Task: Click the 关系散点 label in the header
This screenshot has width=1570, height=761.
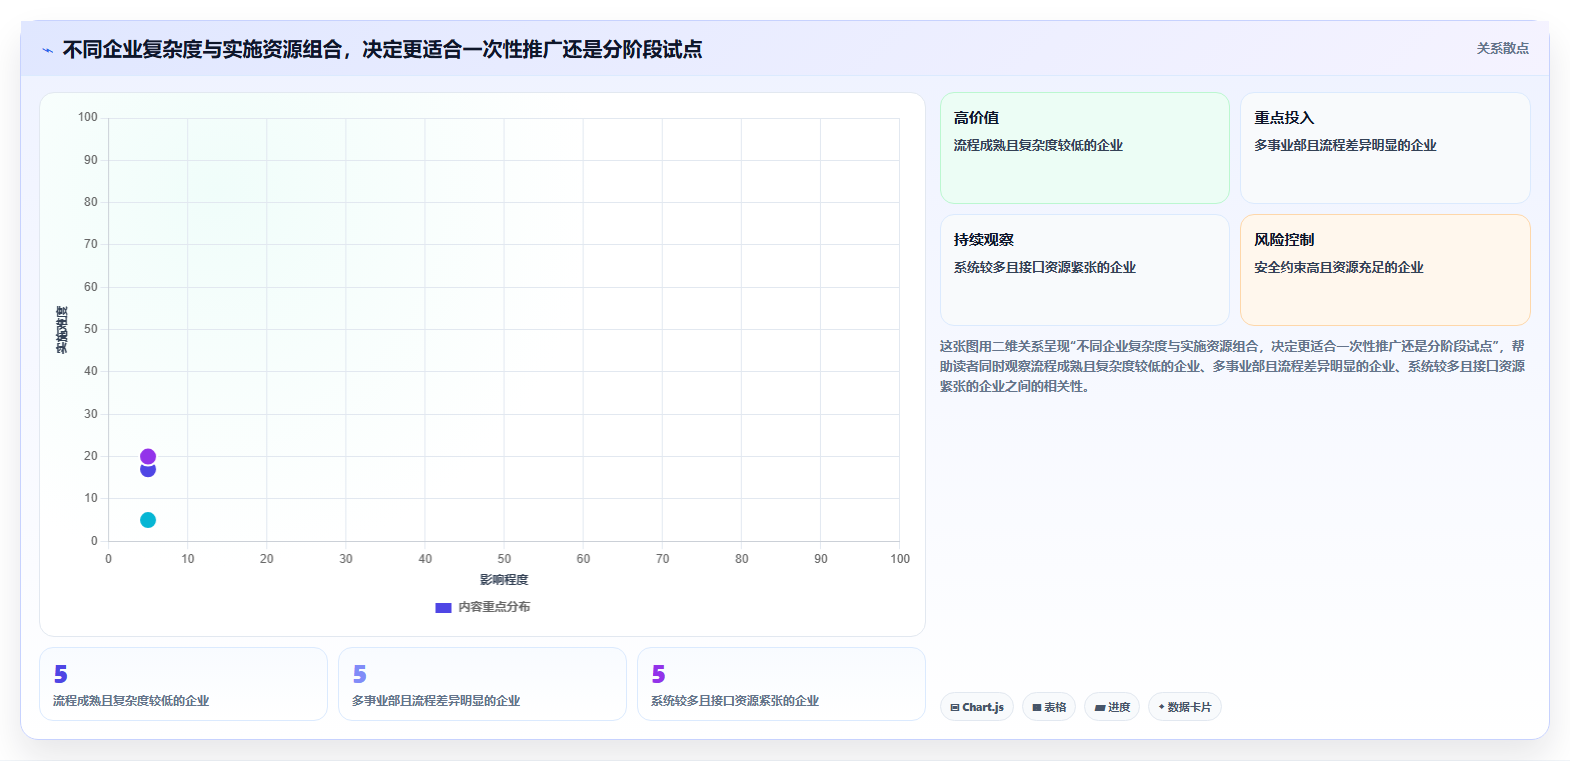Action: pyautogui.click(x=1502, y=48)
